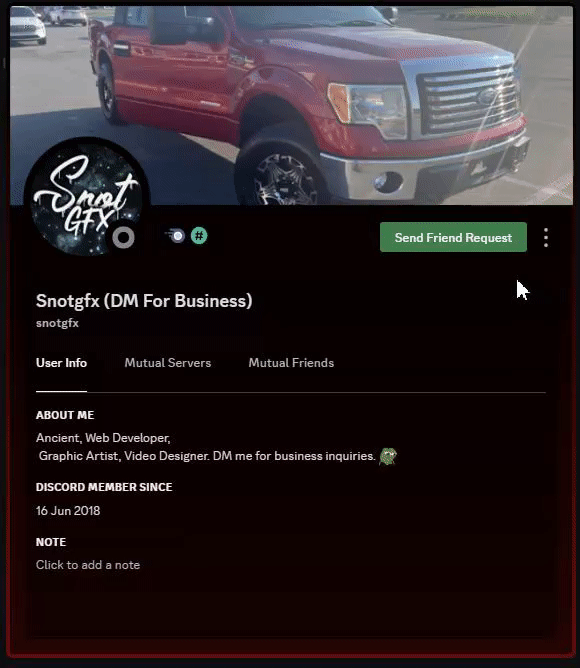The width and height of the screenshot is (580, 668).
Task: Click the note field to add a note
Action: 88,565
